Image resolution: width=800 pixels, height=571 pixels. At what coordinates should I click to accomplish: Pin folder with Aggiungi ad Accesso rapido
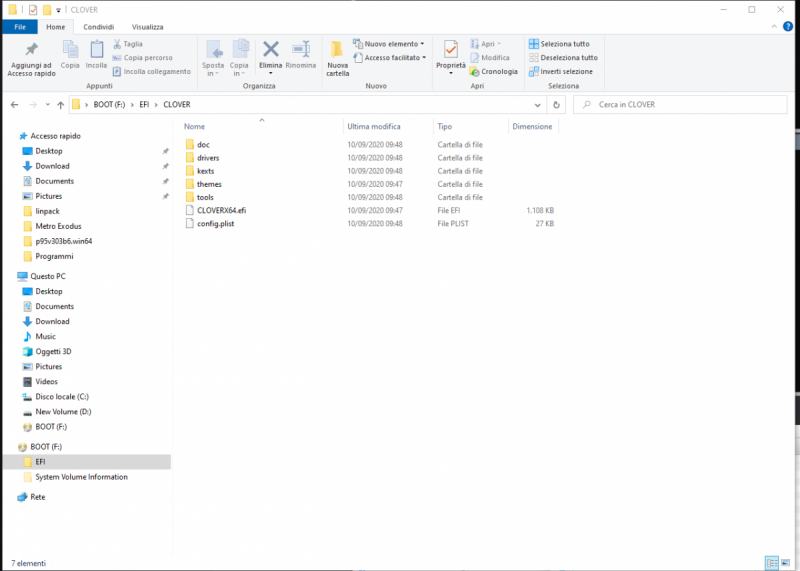31,59
